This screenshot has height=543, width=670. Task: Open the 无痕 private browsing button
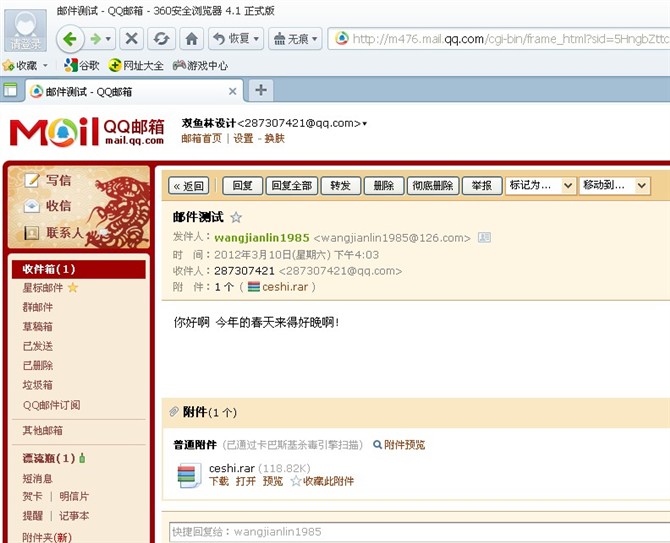click(295, 39)
